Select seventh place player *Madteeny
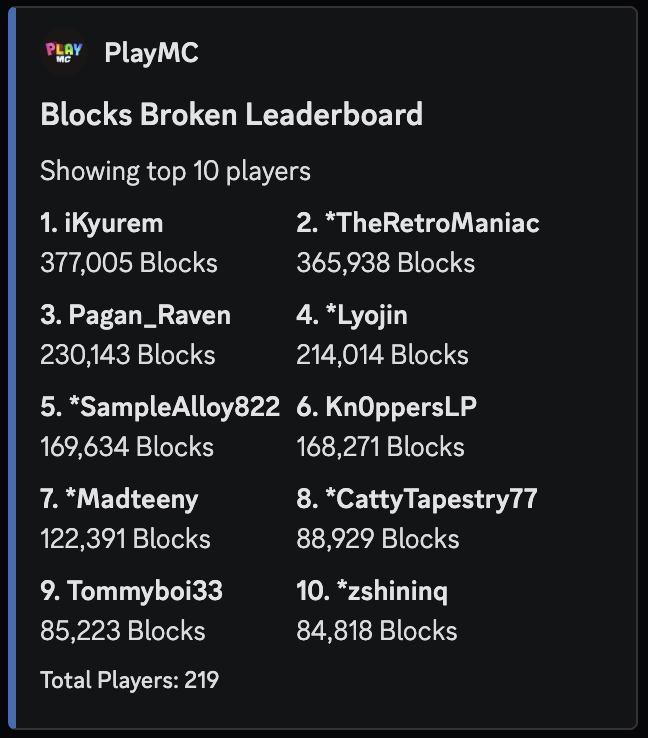The height and width of the screenshot is (738, 648). 120,499
